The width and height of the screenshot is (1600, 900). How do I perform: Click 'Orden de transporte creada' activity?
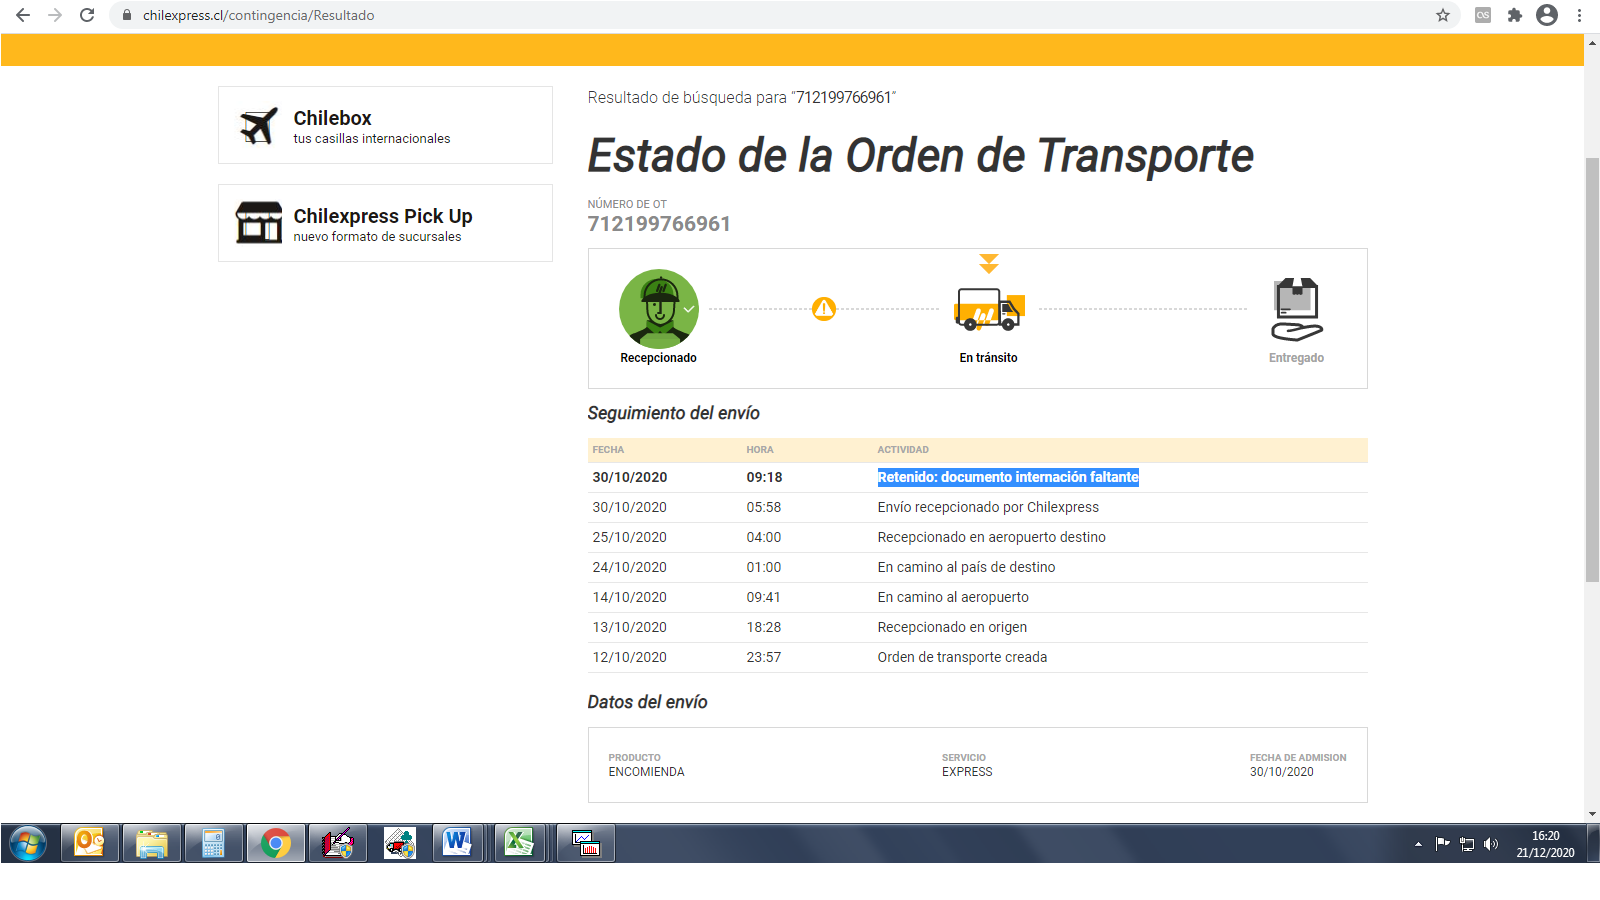pyautogui.click(x=962, y=657)
